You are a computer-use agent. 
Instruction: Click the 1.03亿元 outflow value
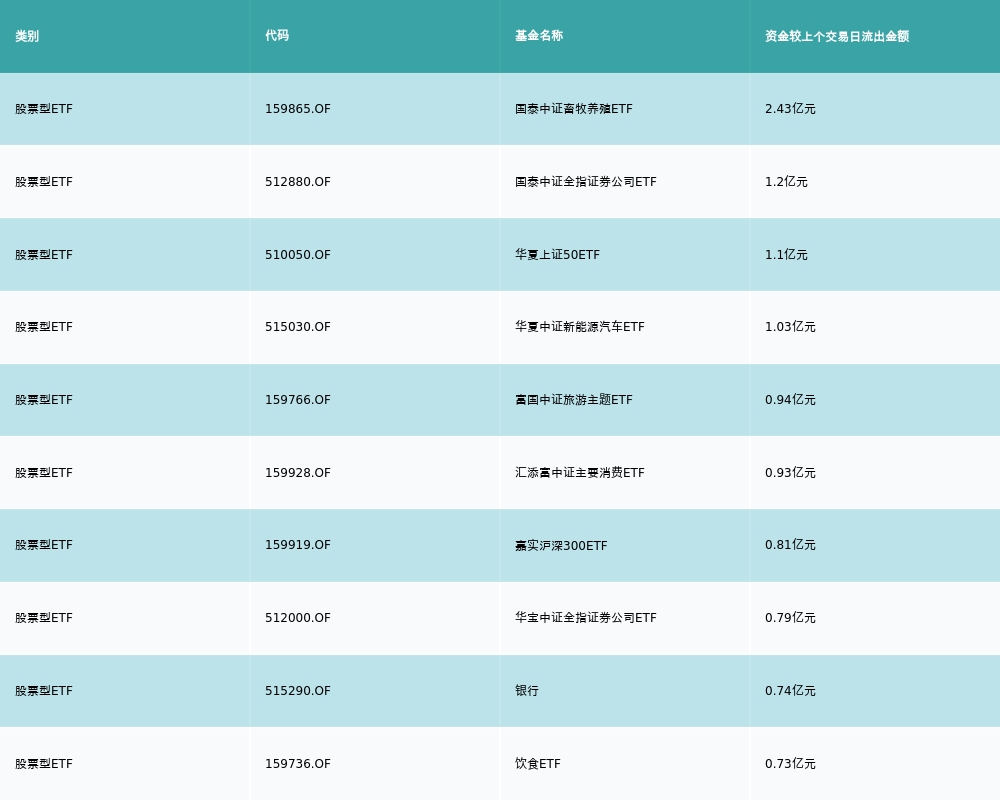(790, 327)
